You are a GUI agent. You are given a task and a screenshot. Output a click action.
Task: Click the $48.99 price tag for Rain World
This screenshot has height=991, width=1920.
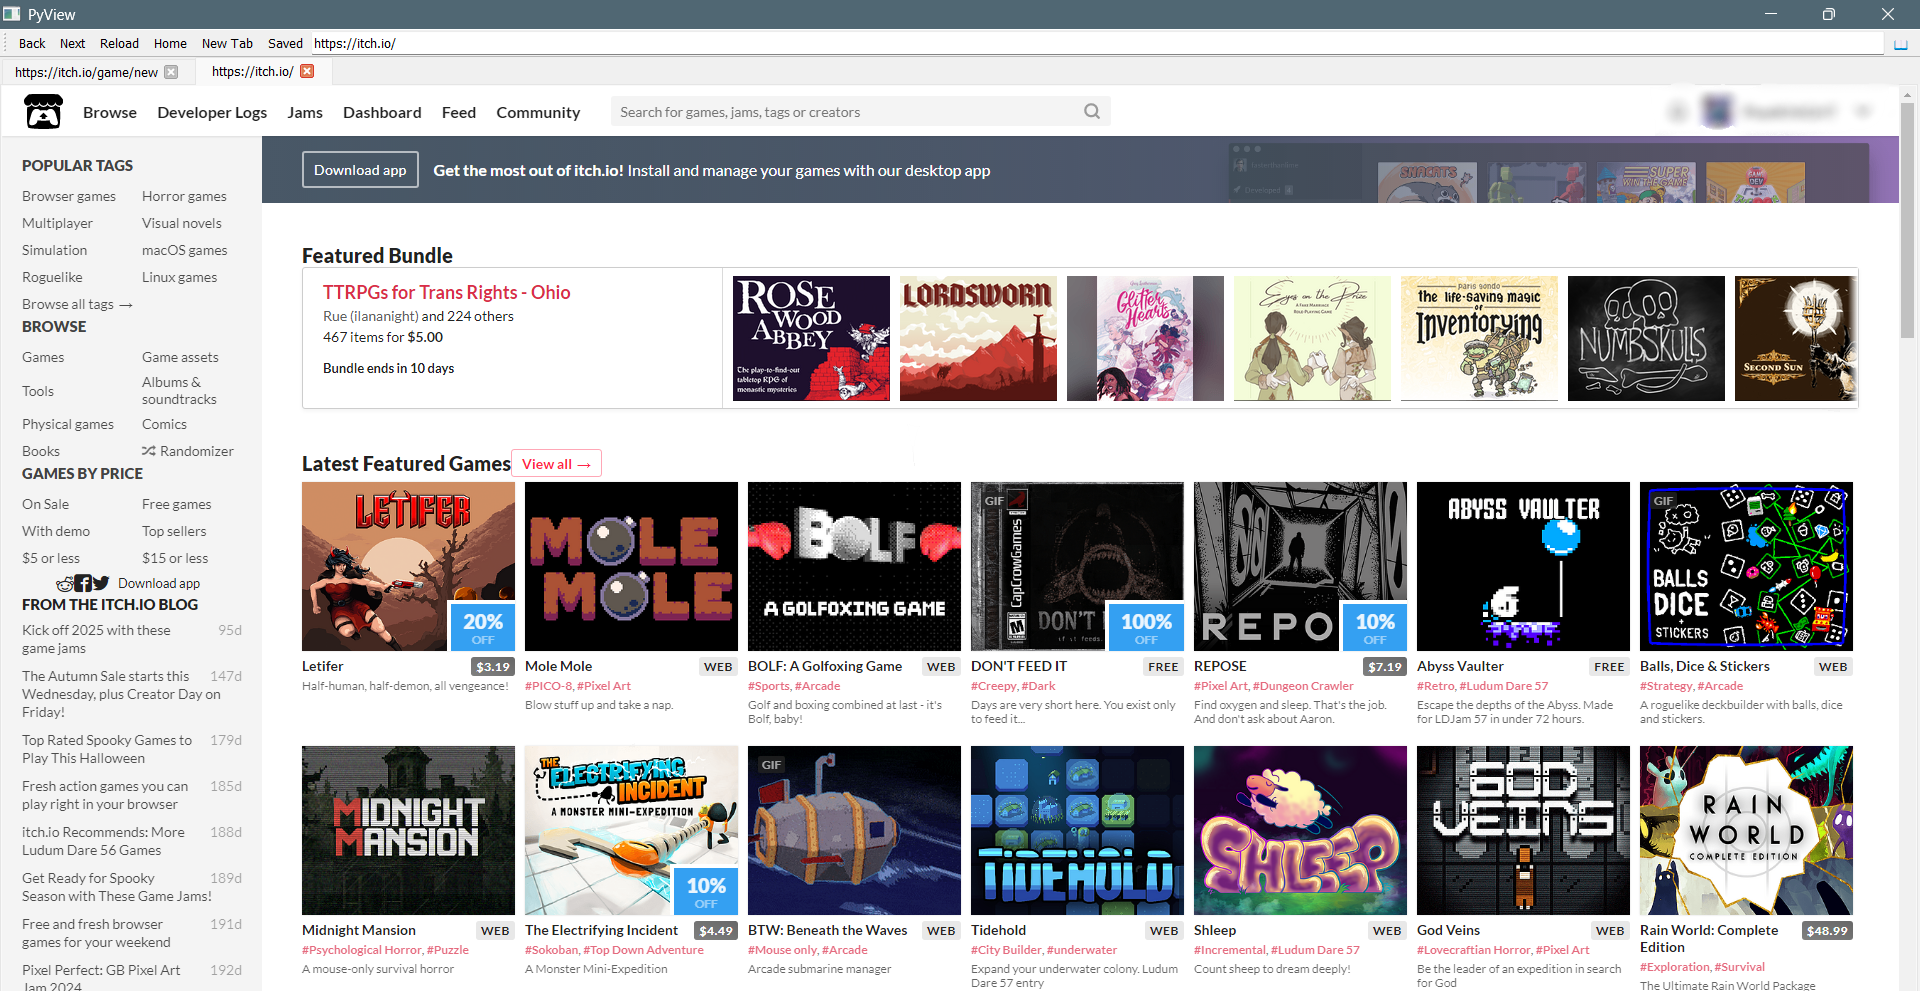coord(1827,930)
